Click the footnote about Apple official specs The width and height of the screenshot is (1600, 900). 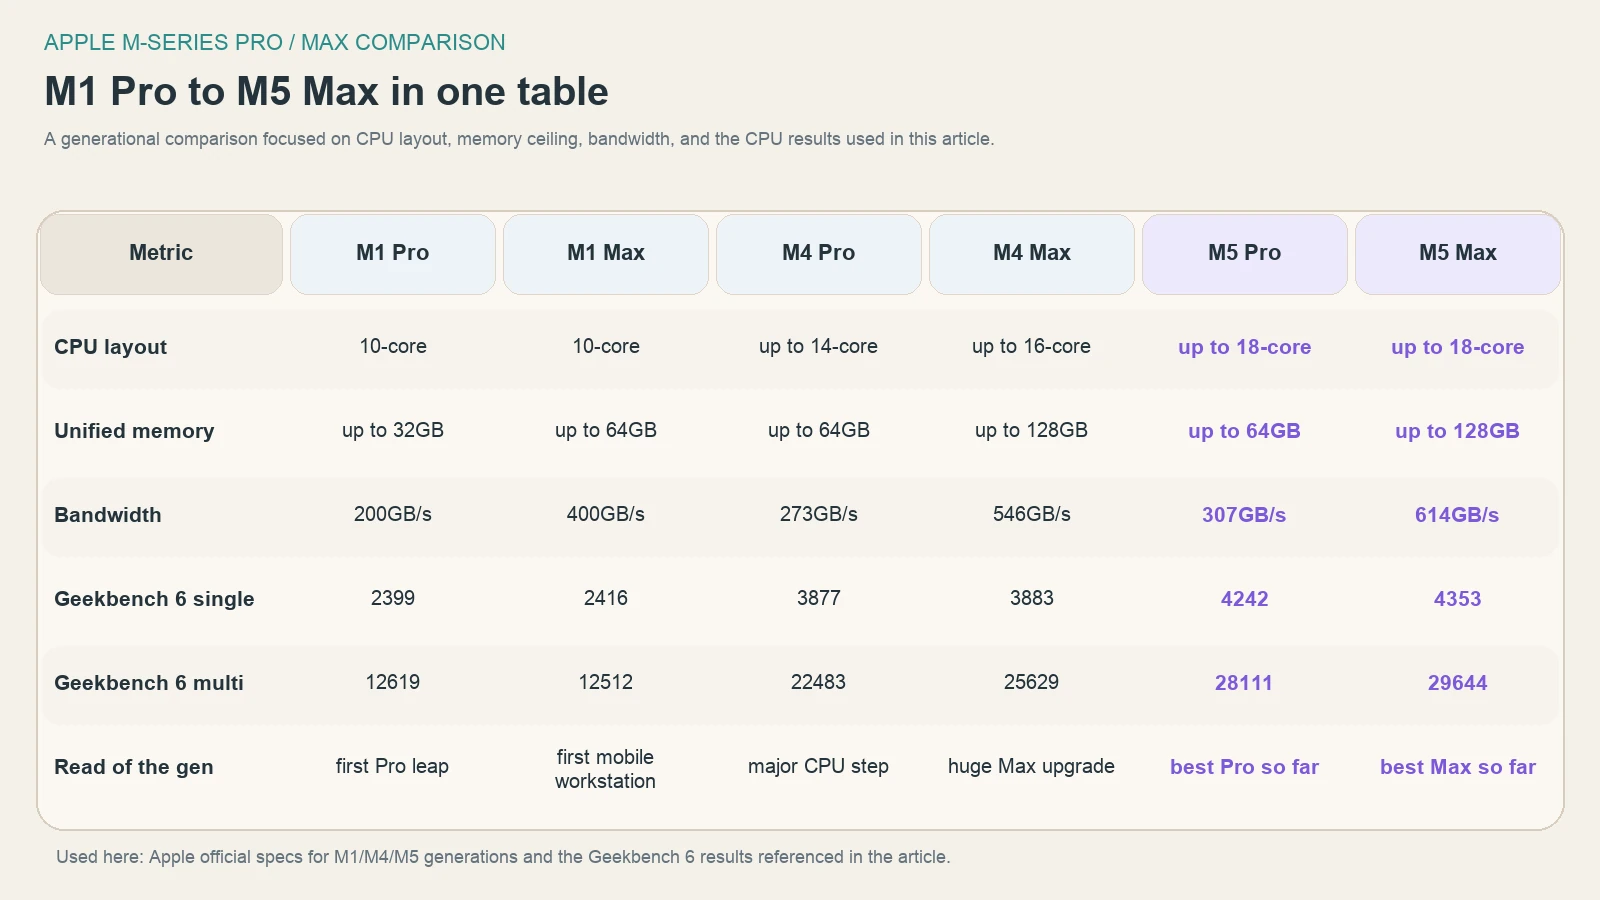pos(504,857)
